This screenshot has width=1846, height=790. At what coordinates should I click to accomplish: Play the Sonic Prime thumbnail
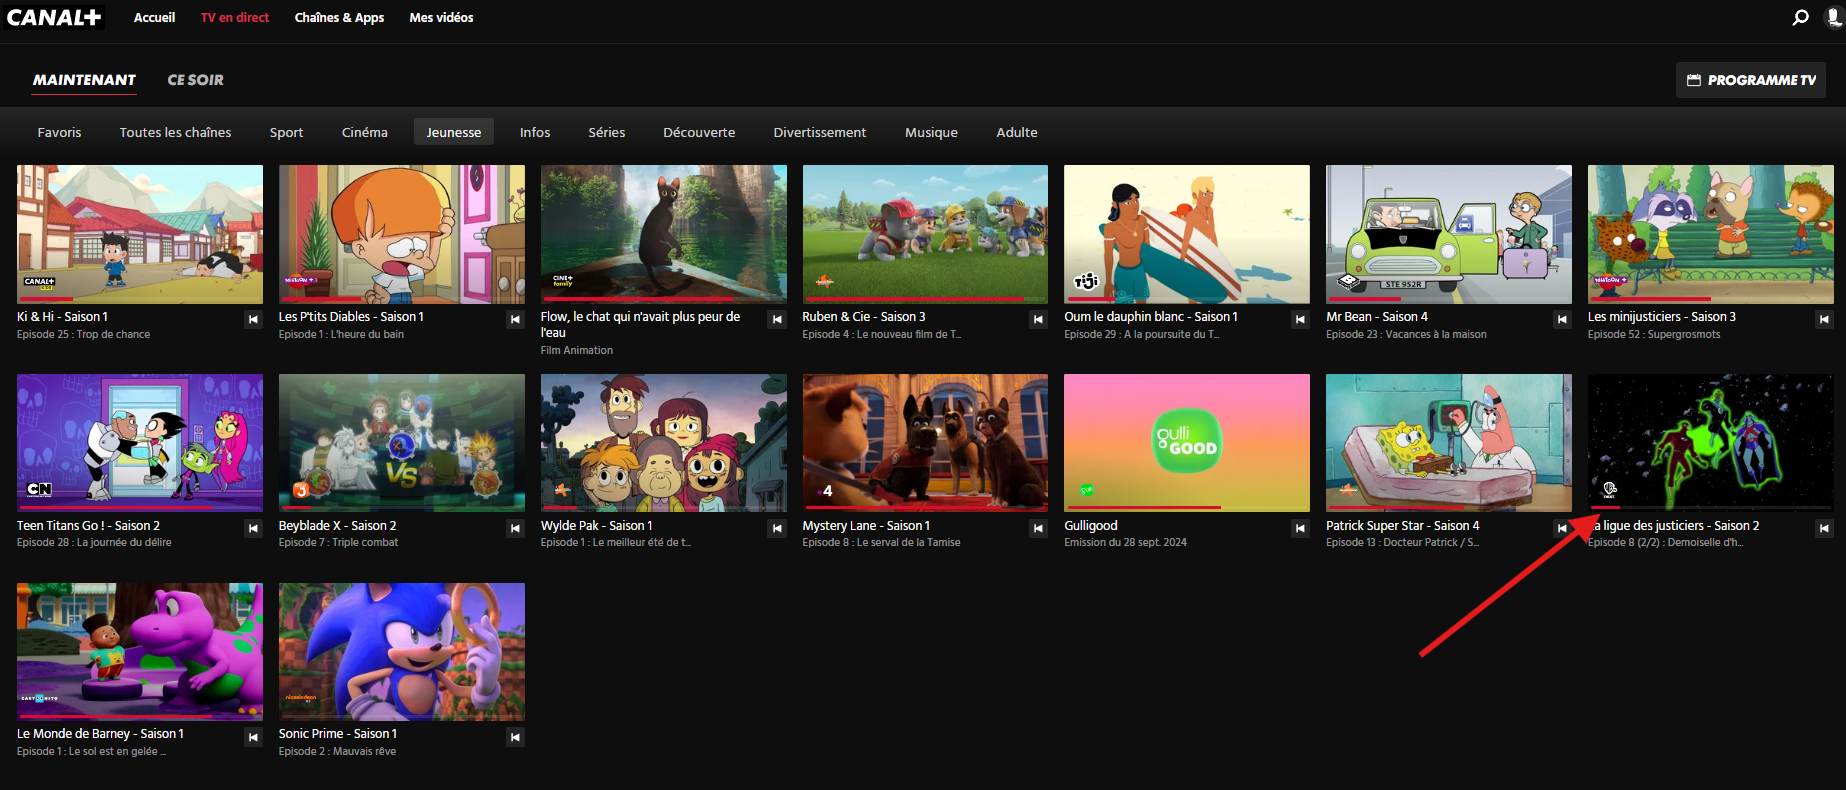coord(402,652)
